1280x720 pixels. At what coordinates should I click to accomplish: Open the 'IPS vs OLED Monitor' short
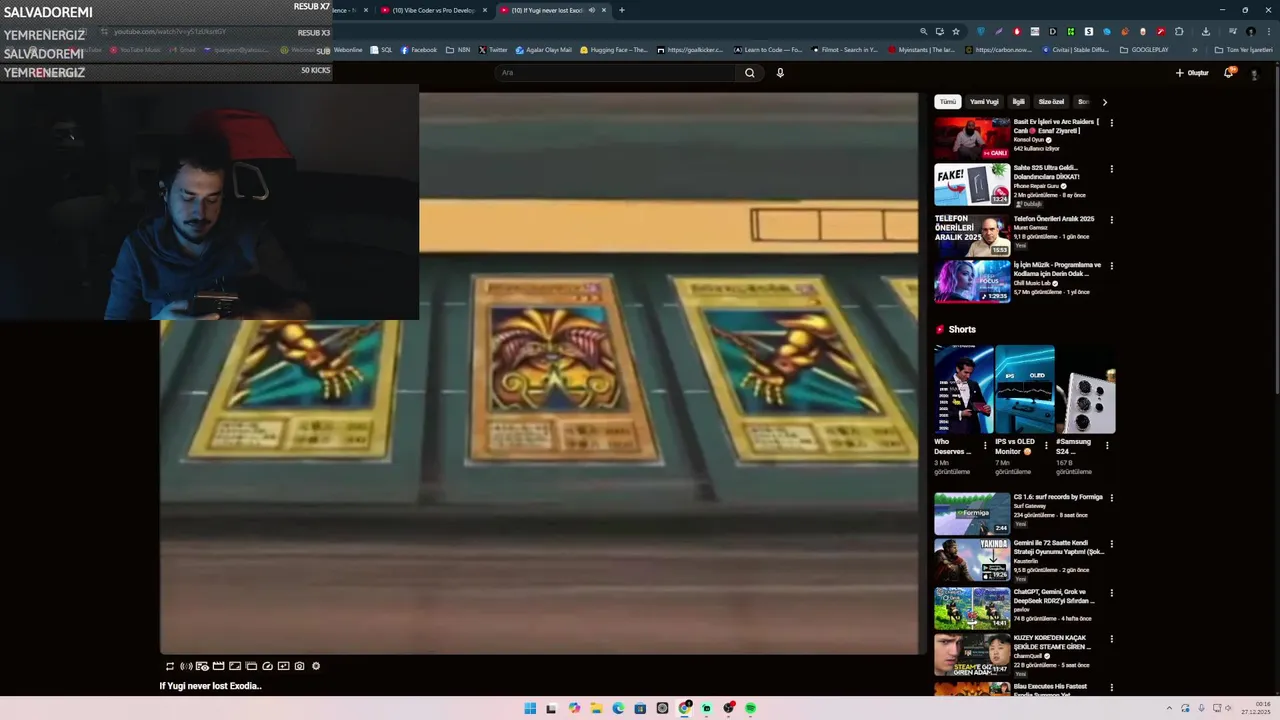pyautogui.click(x=1024, y=389)
